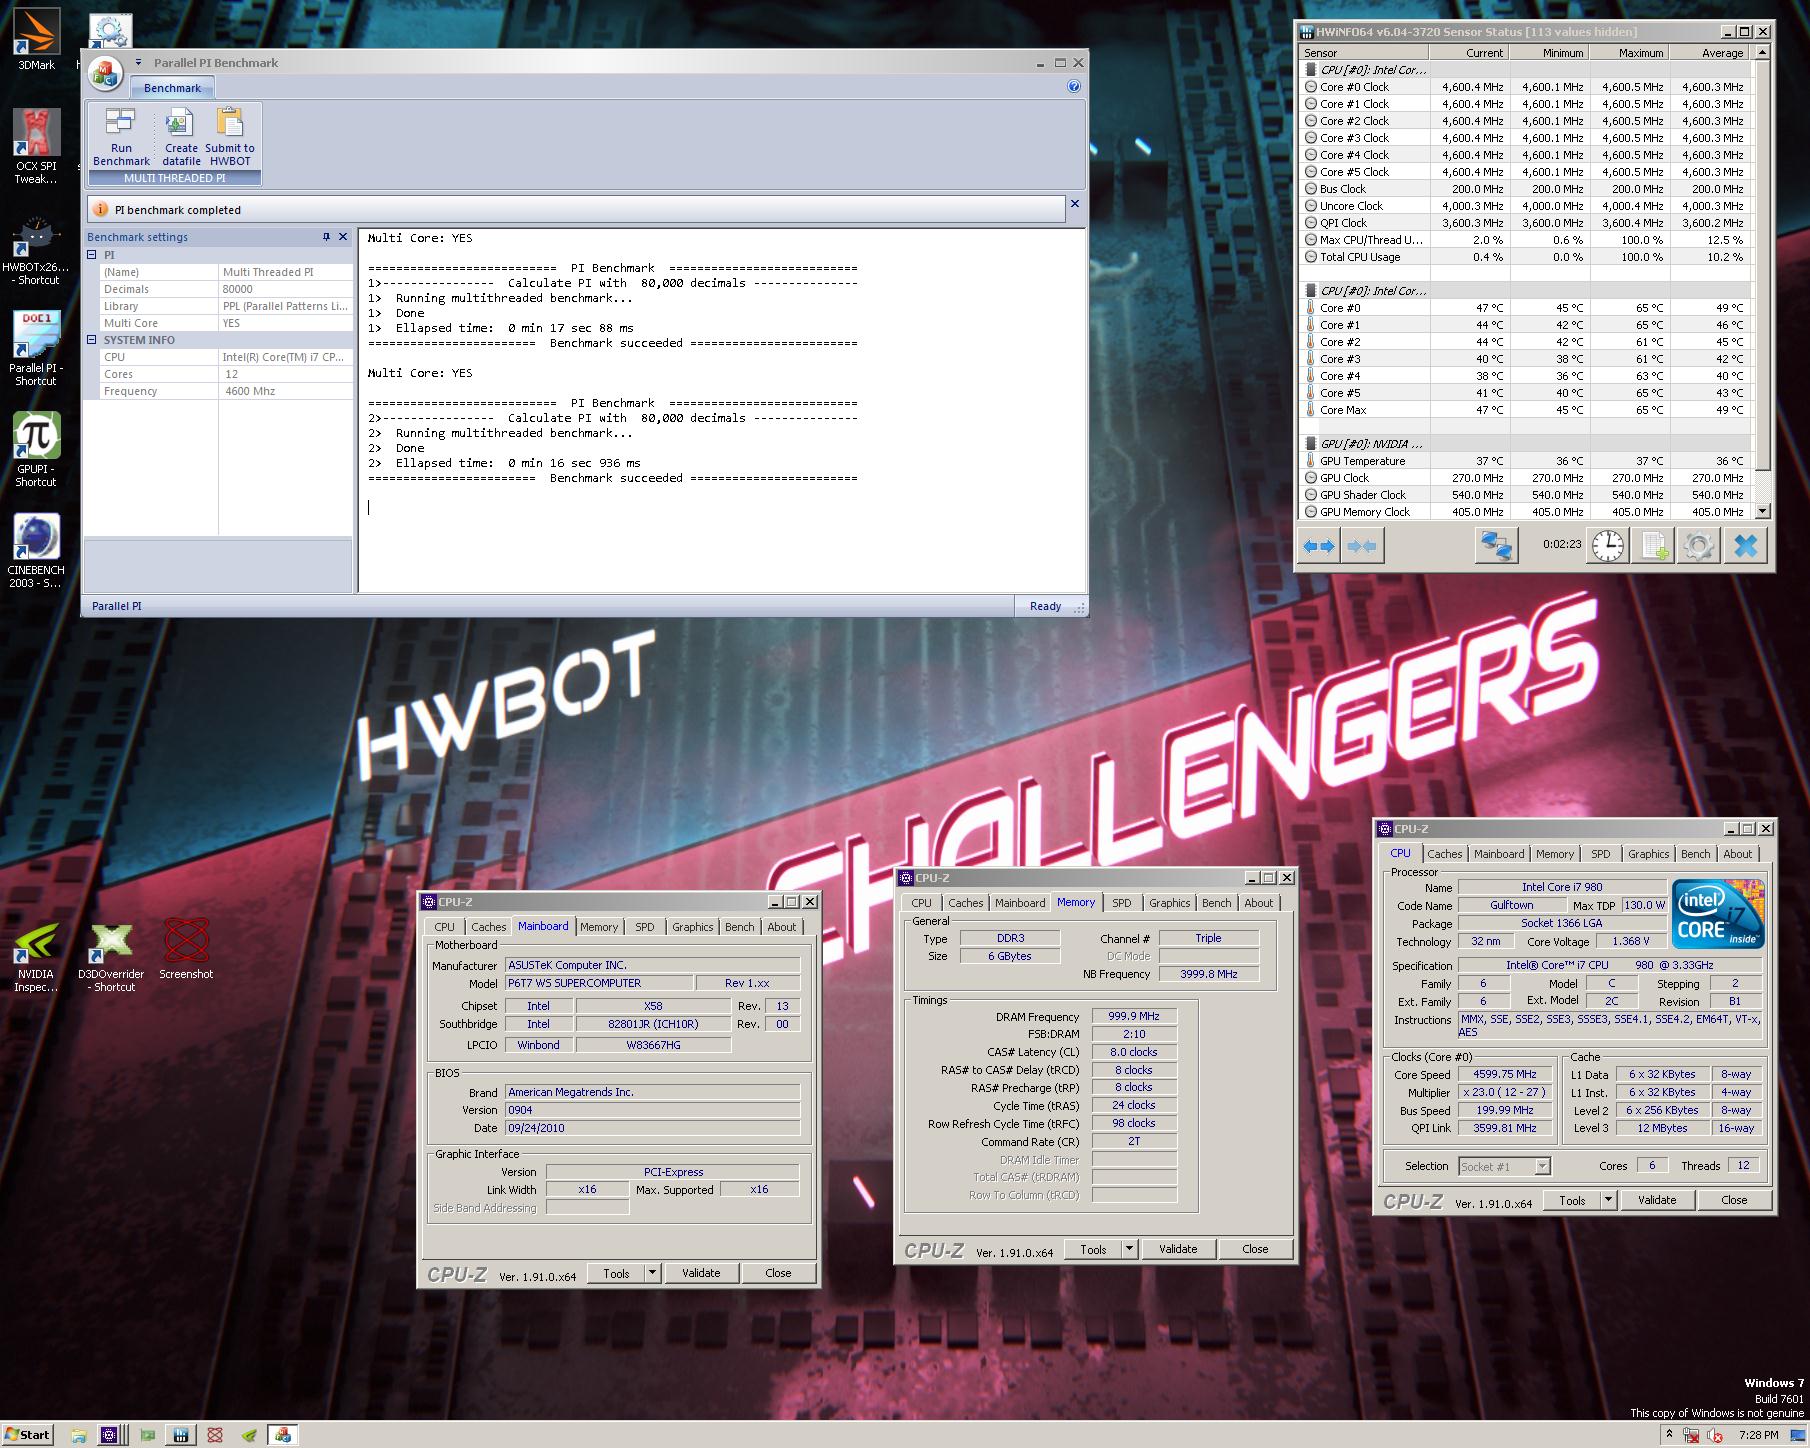Screen dimensions: 1810x1448
Task: Reset HWiNFO clock timer button
Action: click(1608, 546)
